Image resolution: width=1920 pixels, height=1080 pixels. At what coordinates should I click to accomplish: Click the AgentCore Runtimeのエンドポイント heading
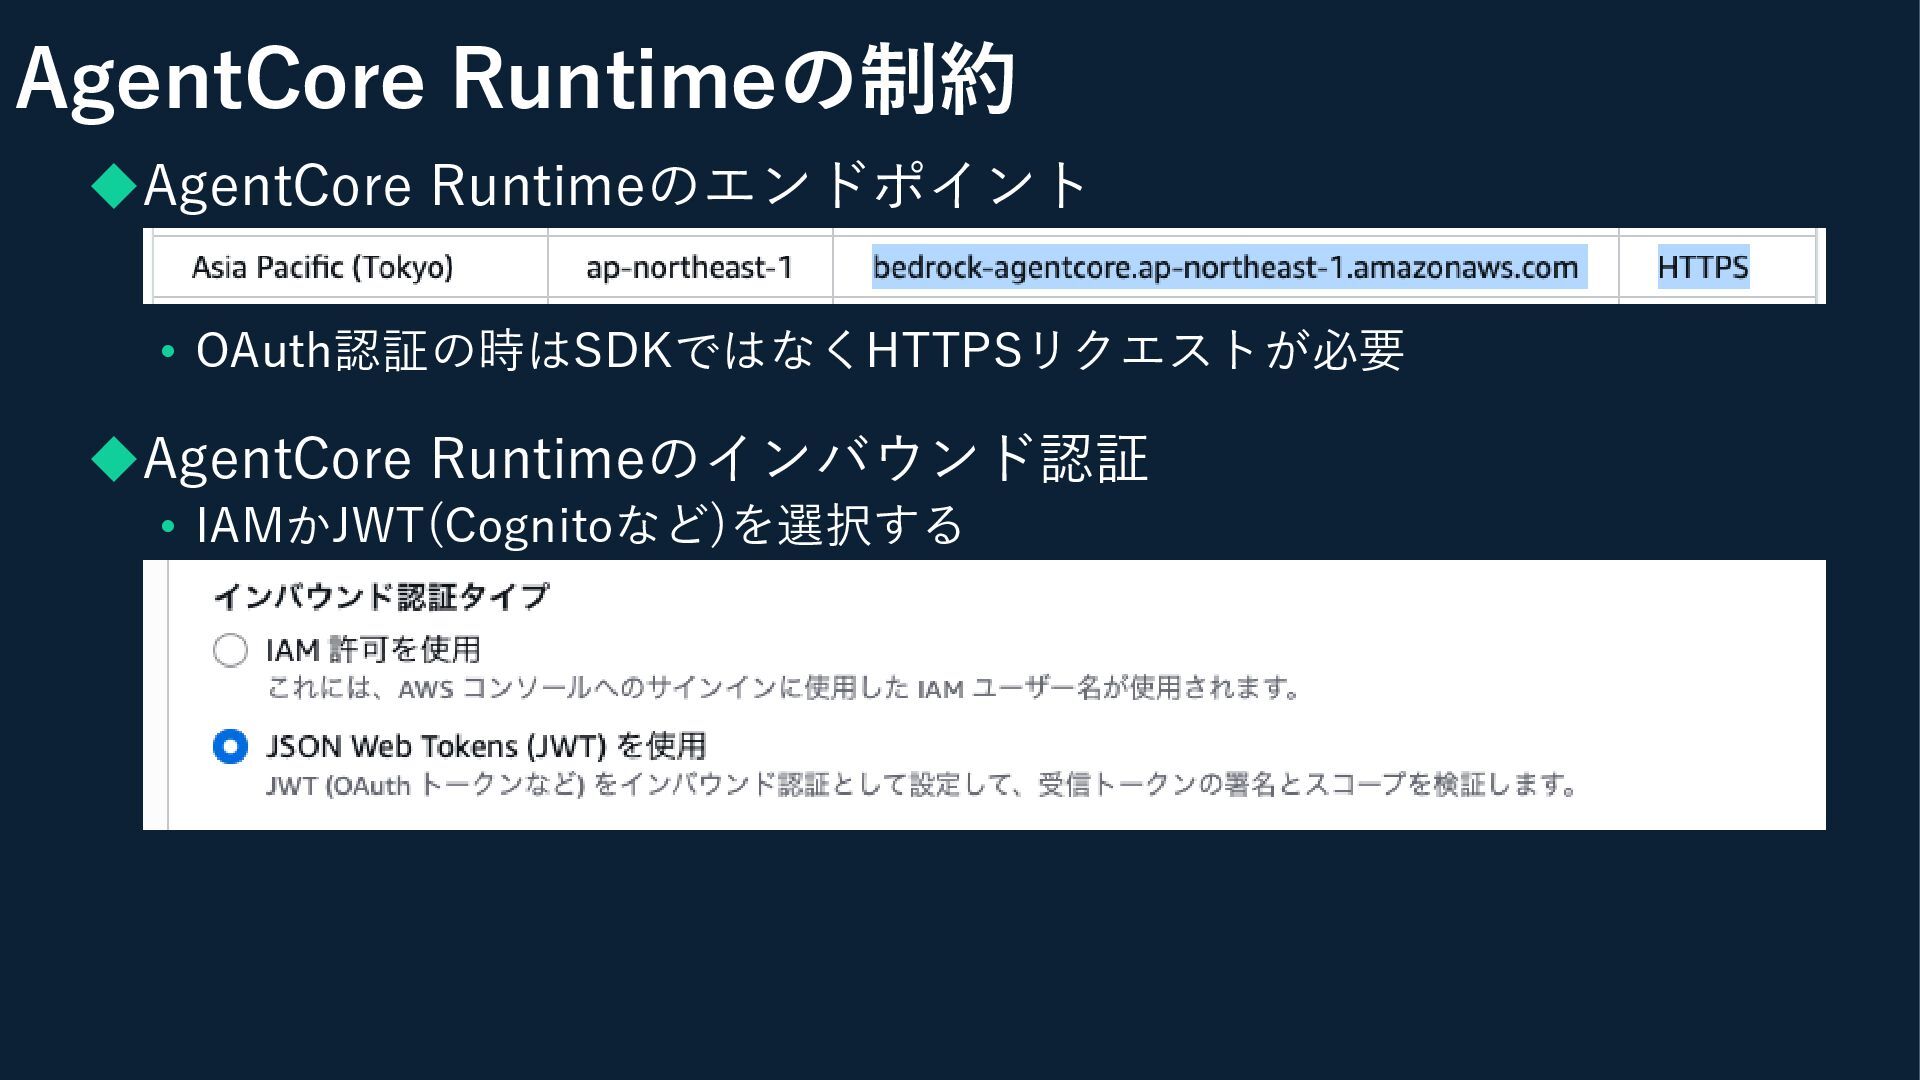(x=615, y=186)
